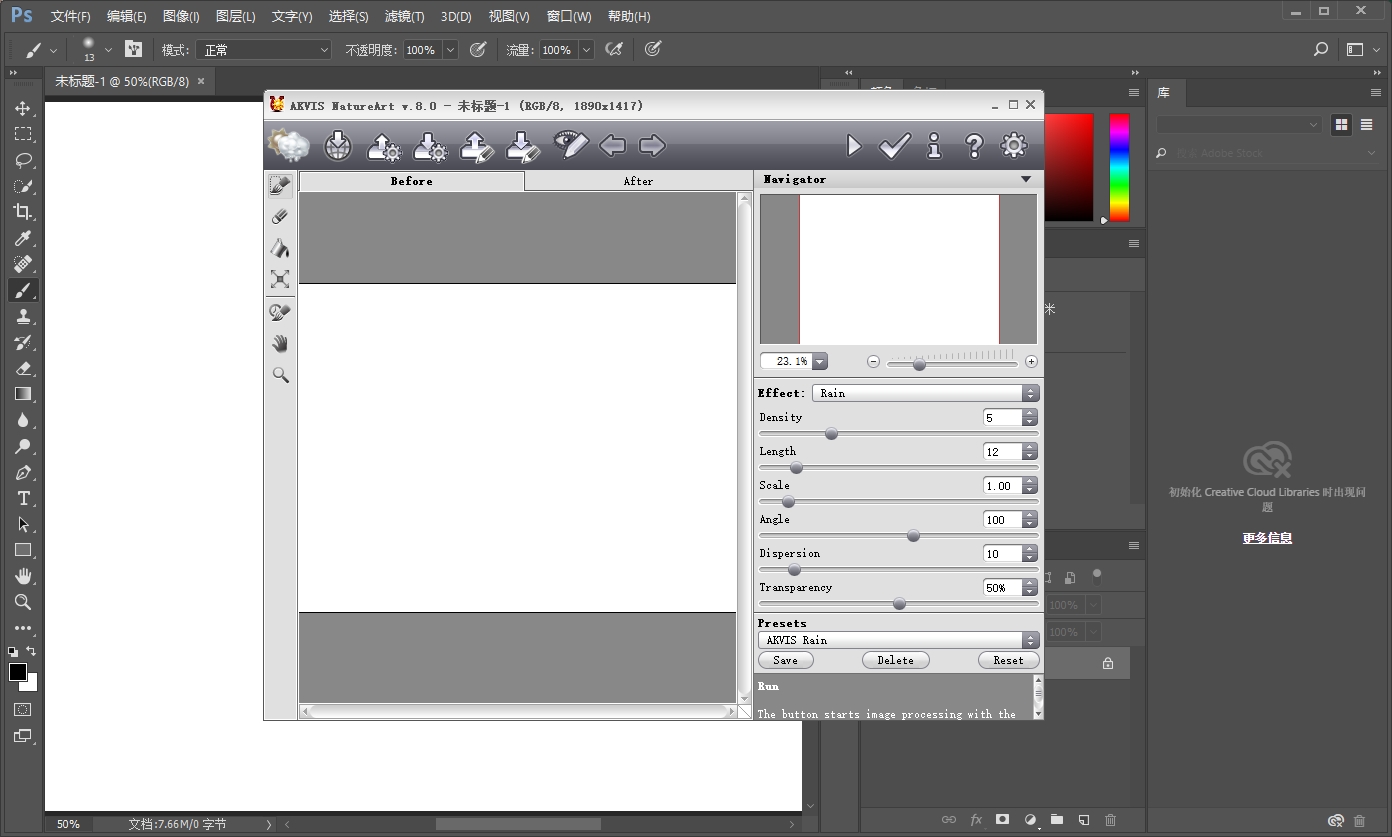Select the AKVIS hand tool
This screenshot has height=837, width=1392.
(x=280, y=344)
